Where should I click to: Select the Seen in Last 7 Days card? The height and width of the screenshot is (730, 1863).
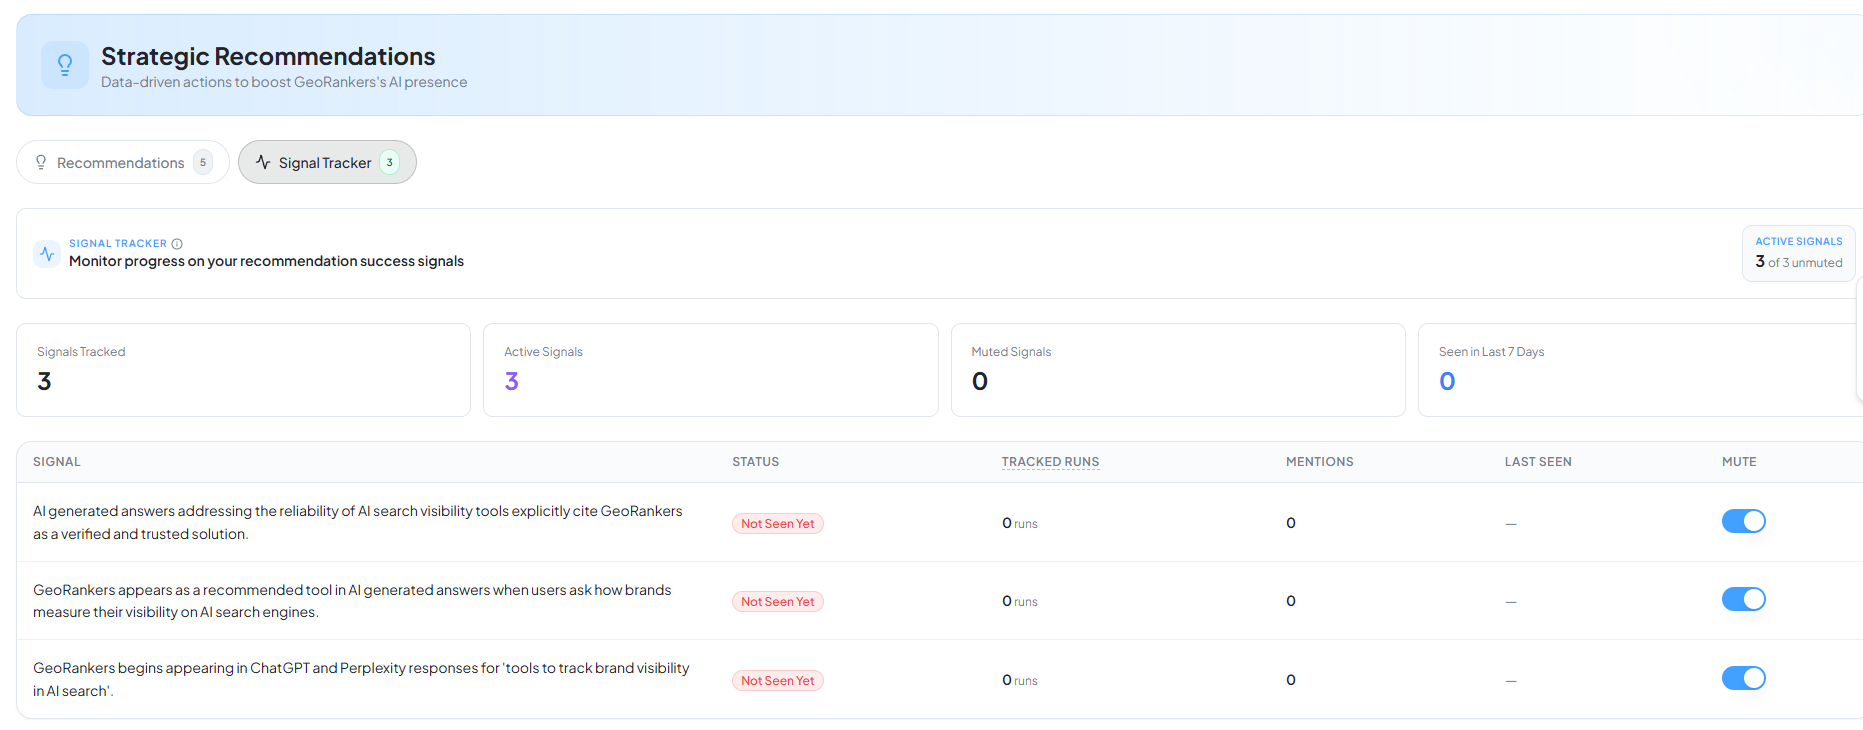(x=1640, y=370)
